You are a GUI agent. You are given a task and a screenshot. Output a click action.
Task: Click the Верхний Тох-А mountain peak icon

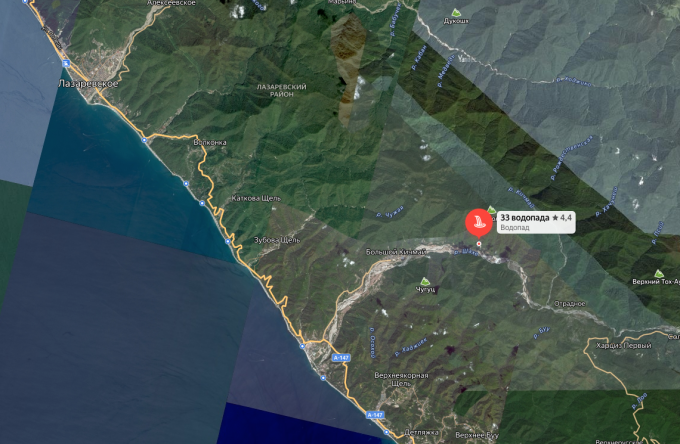tap(659, 274)
